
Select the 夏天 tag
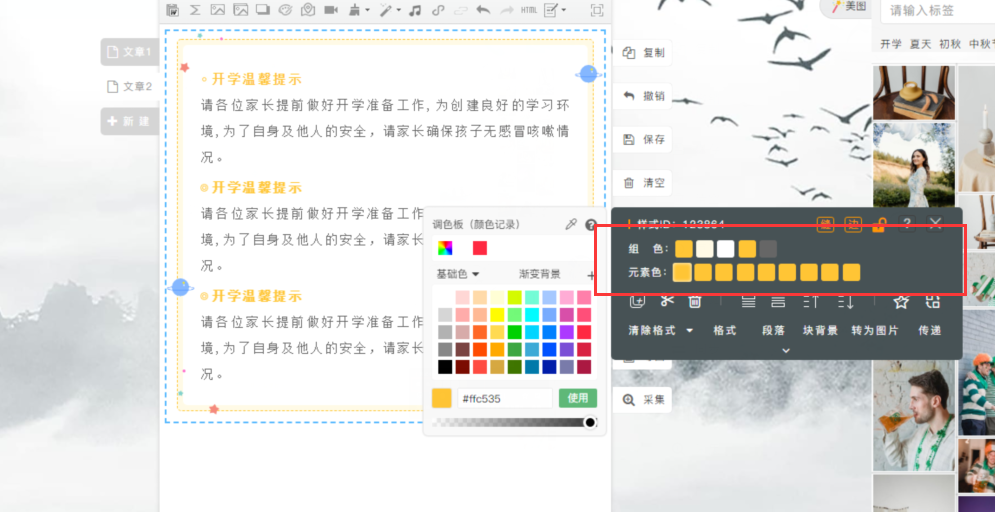[920, 44]
